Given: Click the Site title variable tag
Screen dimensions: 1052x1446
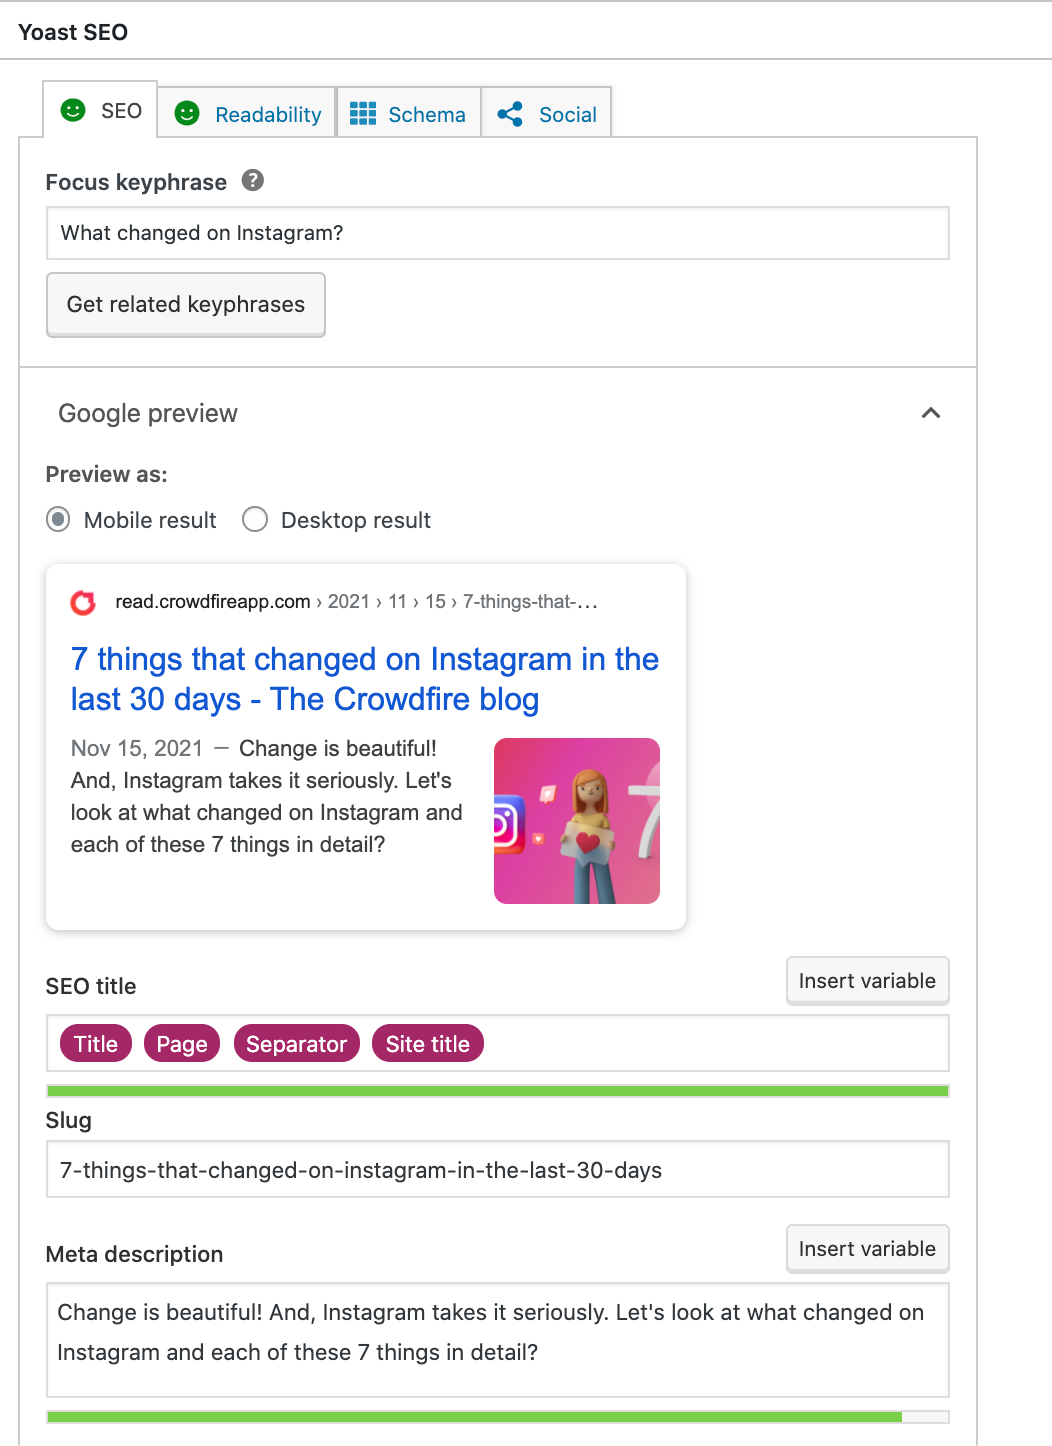Looking at the screenshot, I should pyautogui.click(x=427, y=1044).
